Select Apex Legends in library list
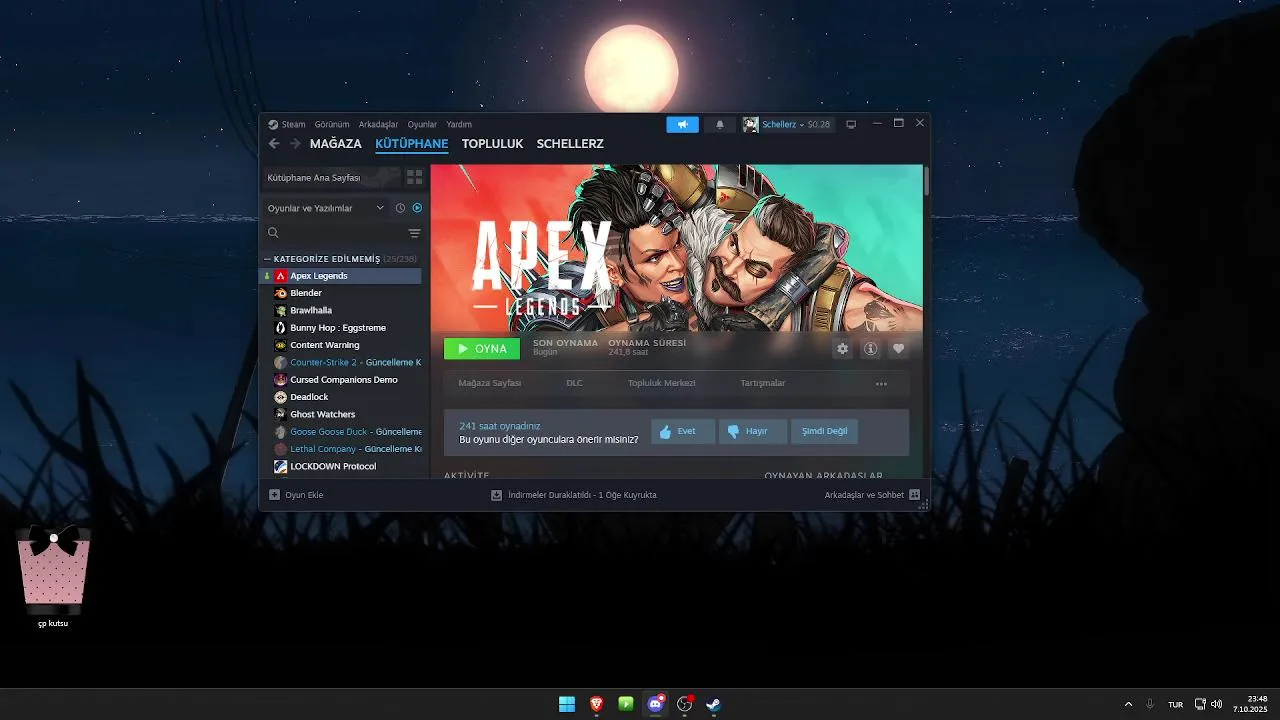The image size is (1280, 720). pyautogui.click(x=340, y=276)
